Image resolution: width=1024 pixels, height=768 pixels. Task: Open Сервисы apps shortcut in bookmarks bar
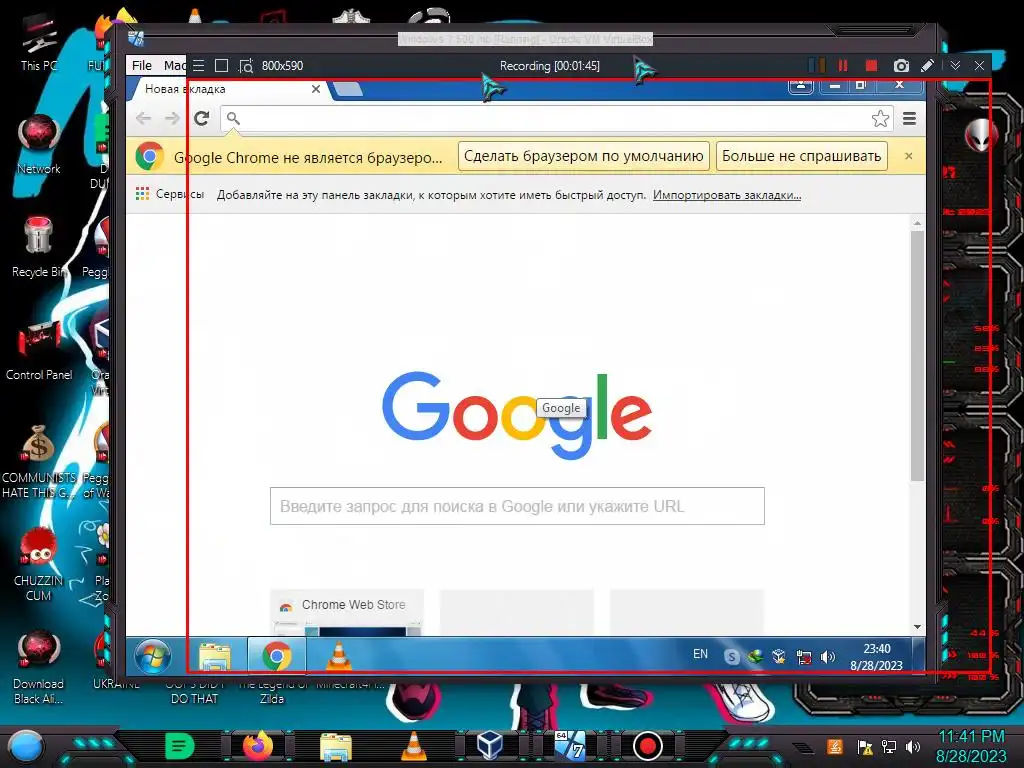(x=170, y=194)
